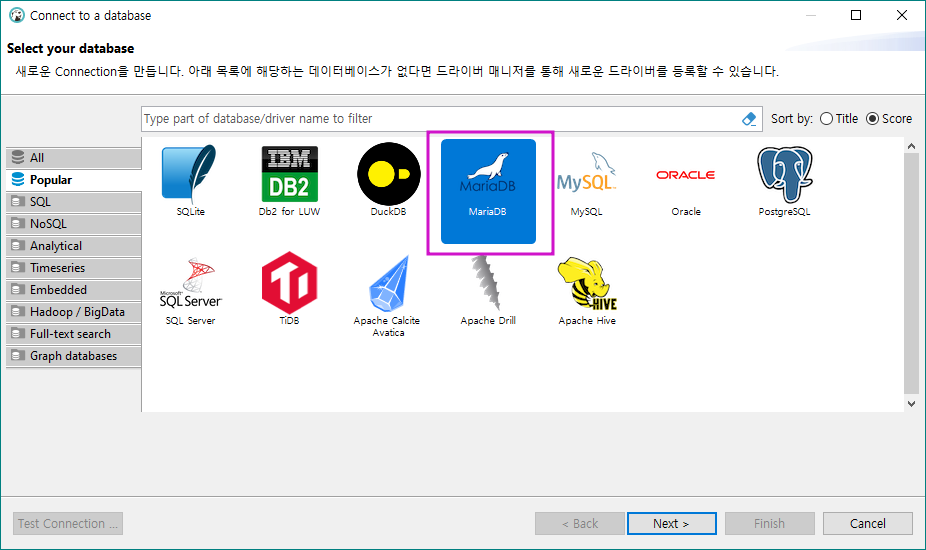Switch to the NoSQL category
The width and height of the screenshot is (926, 550).
[x=74, y=224]
